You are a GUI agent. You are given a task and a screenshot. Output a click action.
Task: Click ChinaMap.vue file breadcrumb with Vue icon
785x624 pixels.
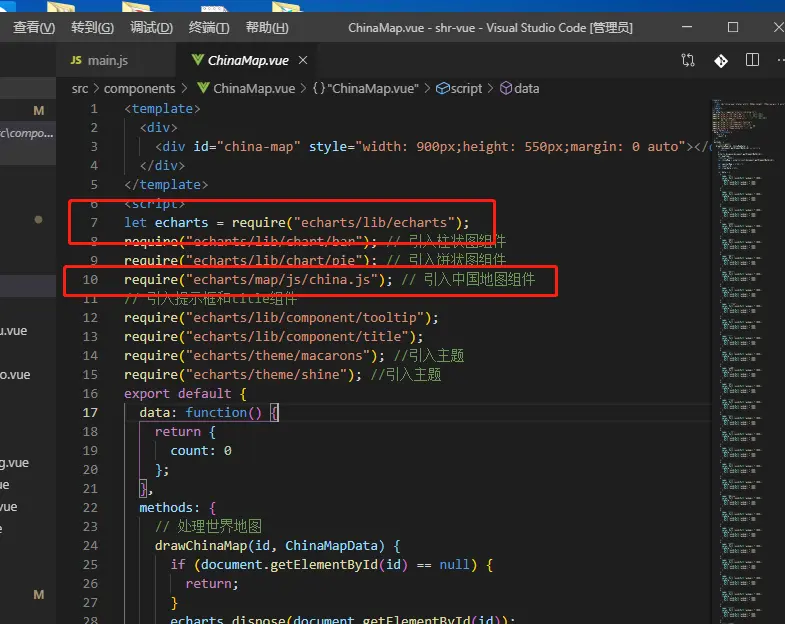pyautogui.click(x=246, y=89)
